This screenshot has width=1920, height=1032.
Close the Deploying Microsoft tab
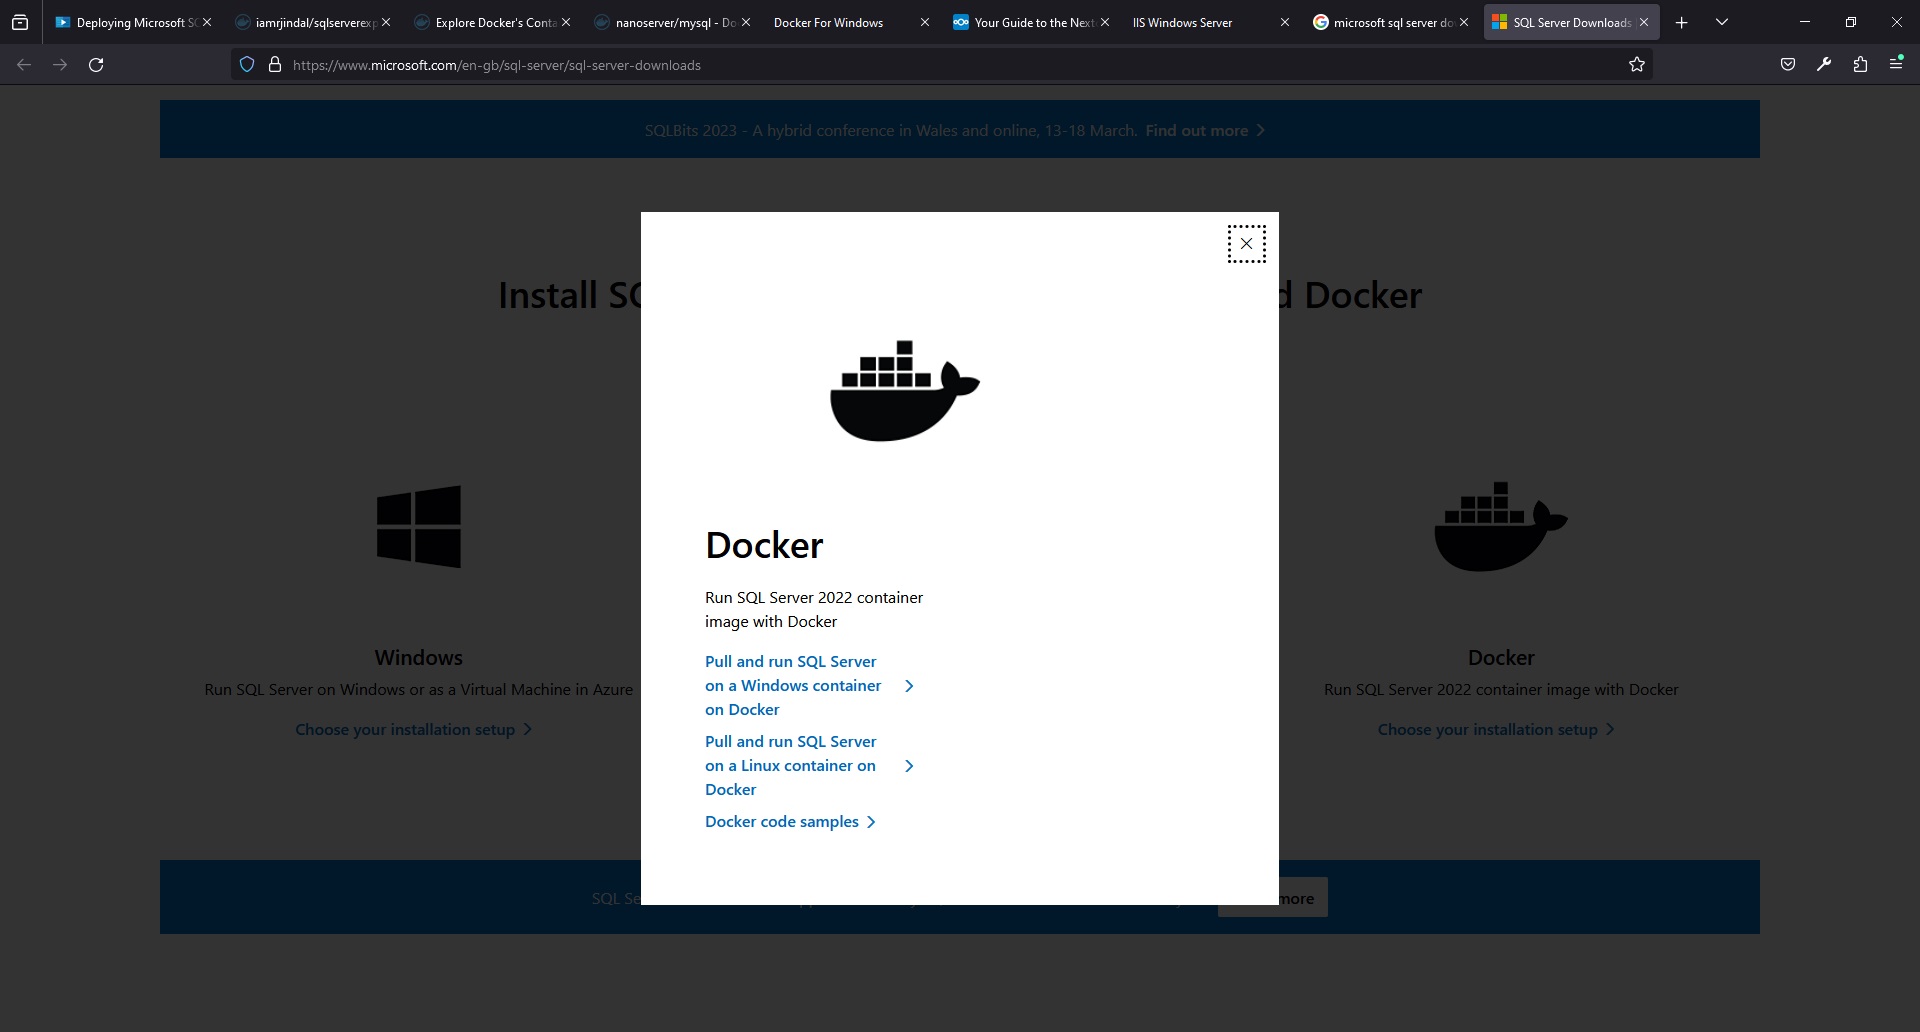tap(207, 22)
